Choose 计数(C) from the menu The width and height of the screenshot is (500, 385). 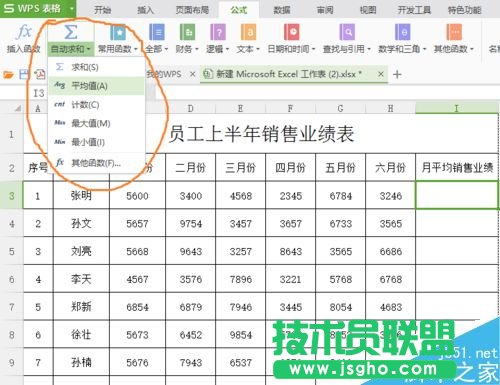point(96,105)
